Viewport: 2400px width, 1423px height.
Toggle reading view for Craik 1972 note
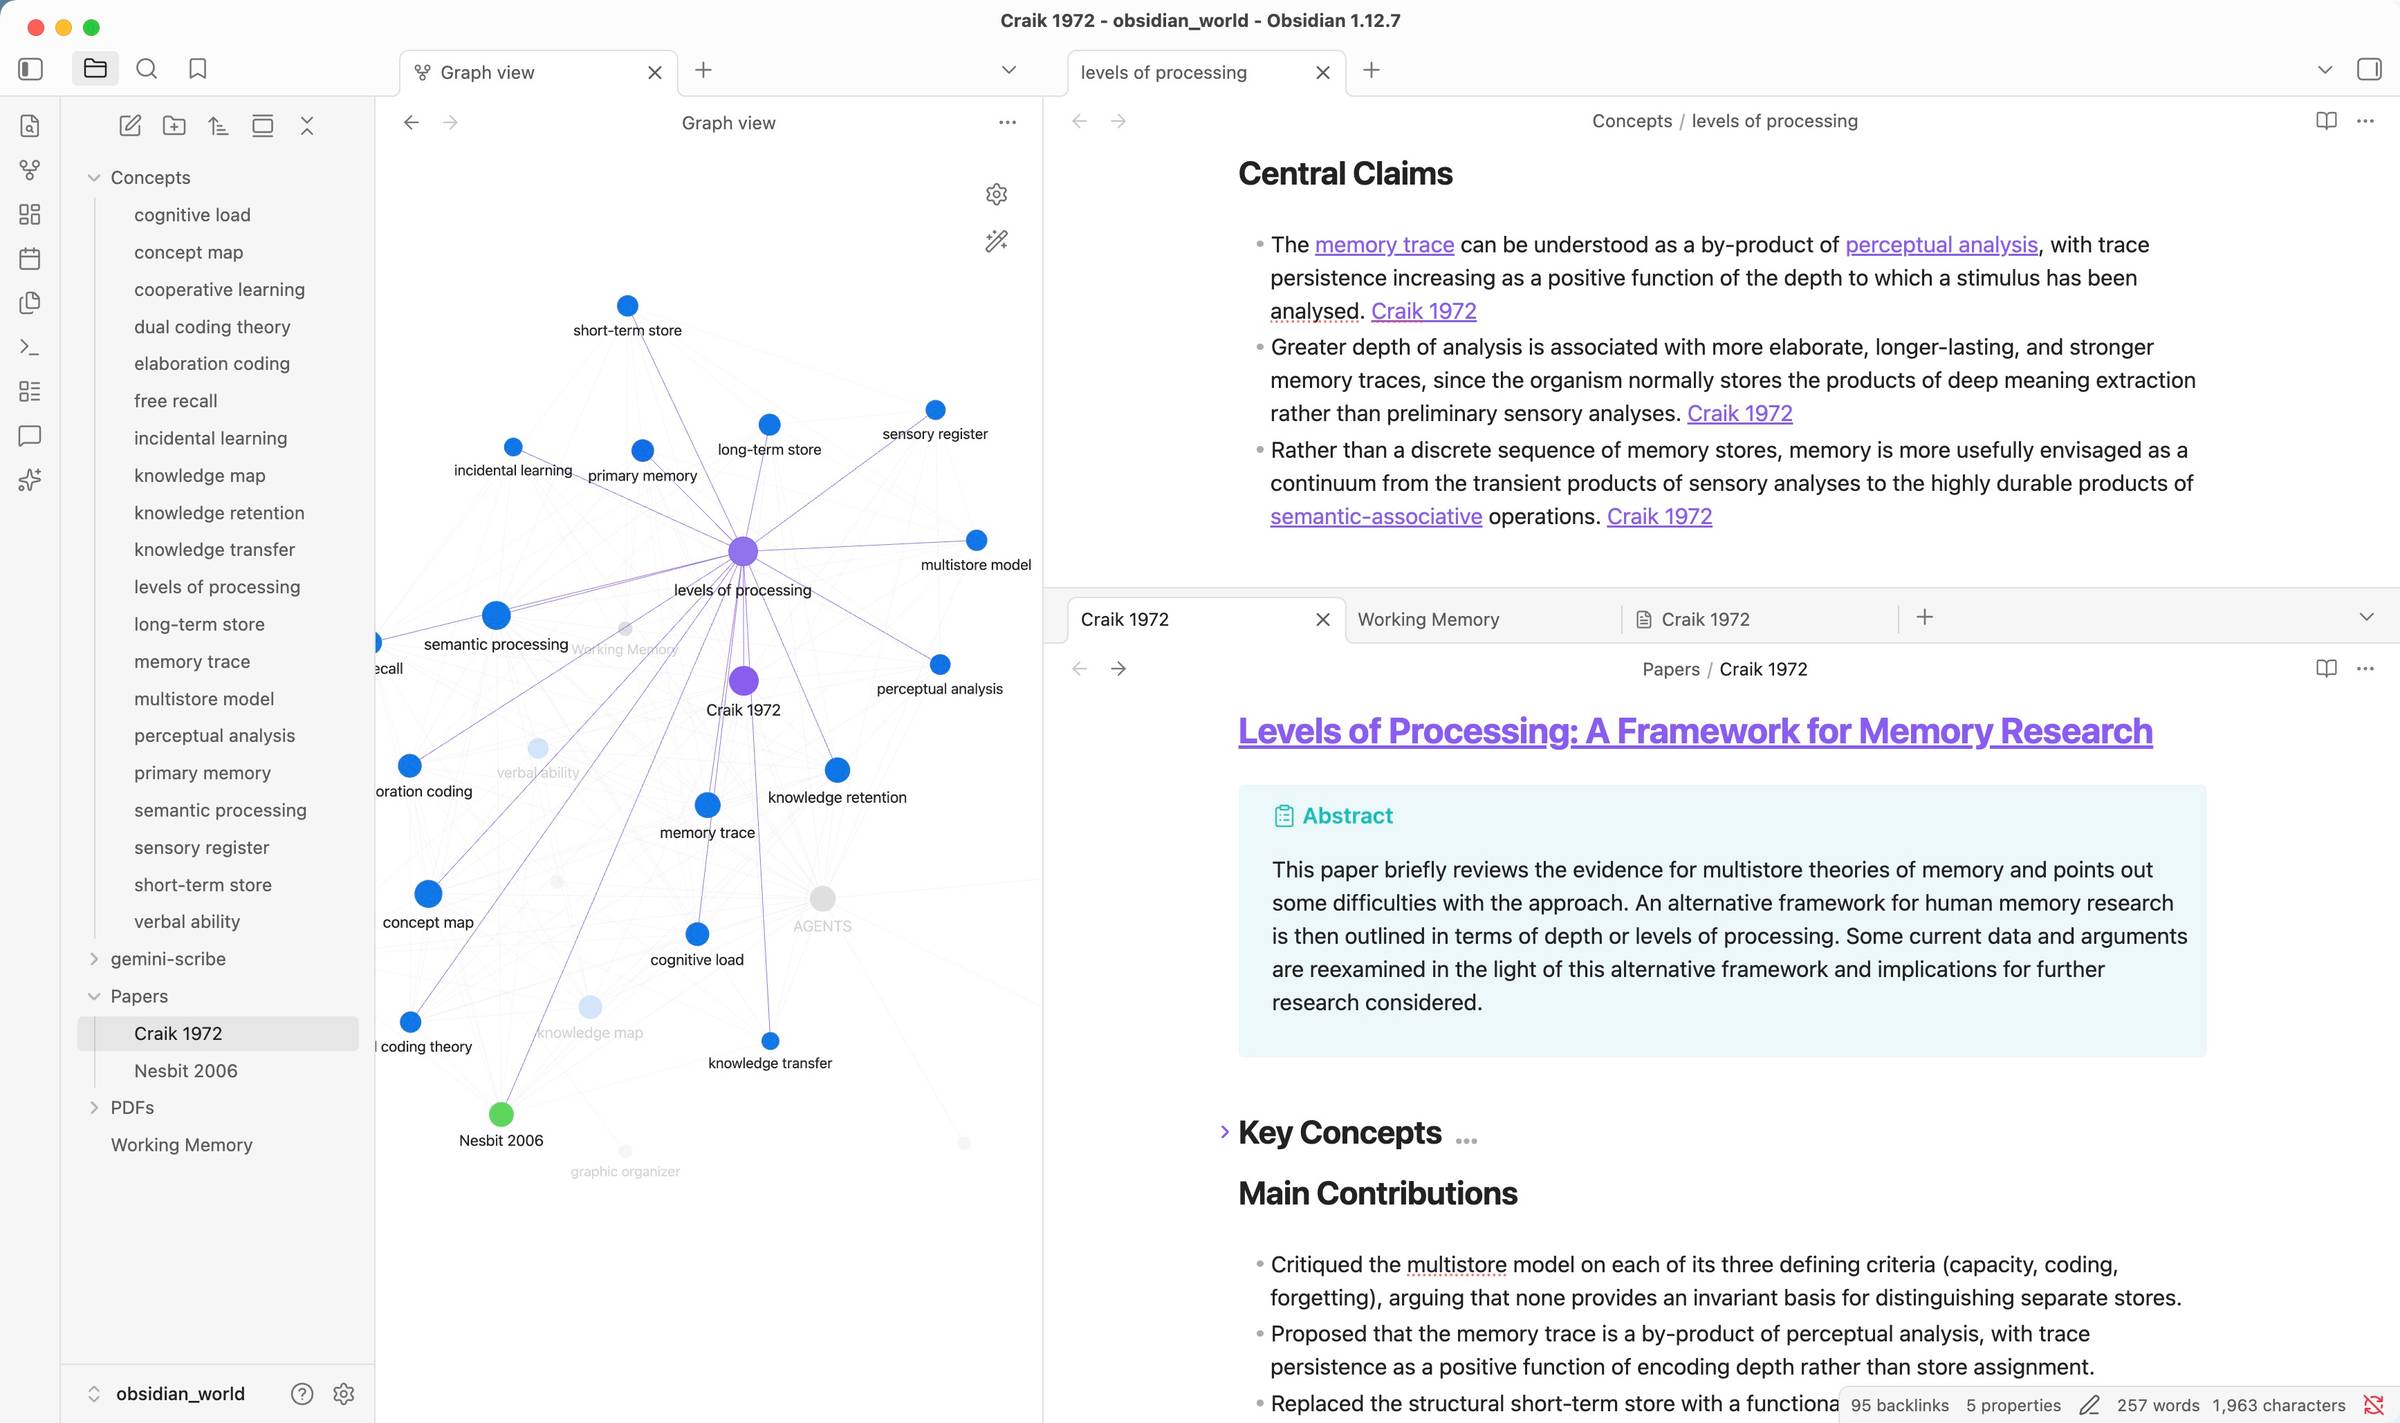2326,668
